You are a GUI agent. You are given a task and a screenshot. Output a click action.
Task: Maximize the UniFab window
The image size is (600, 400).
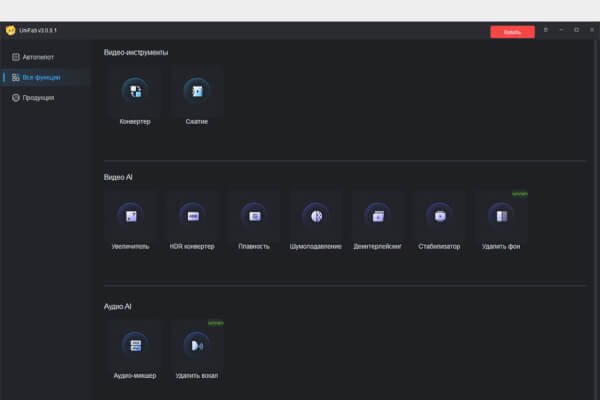576,30
